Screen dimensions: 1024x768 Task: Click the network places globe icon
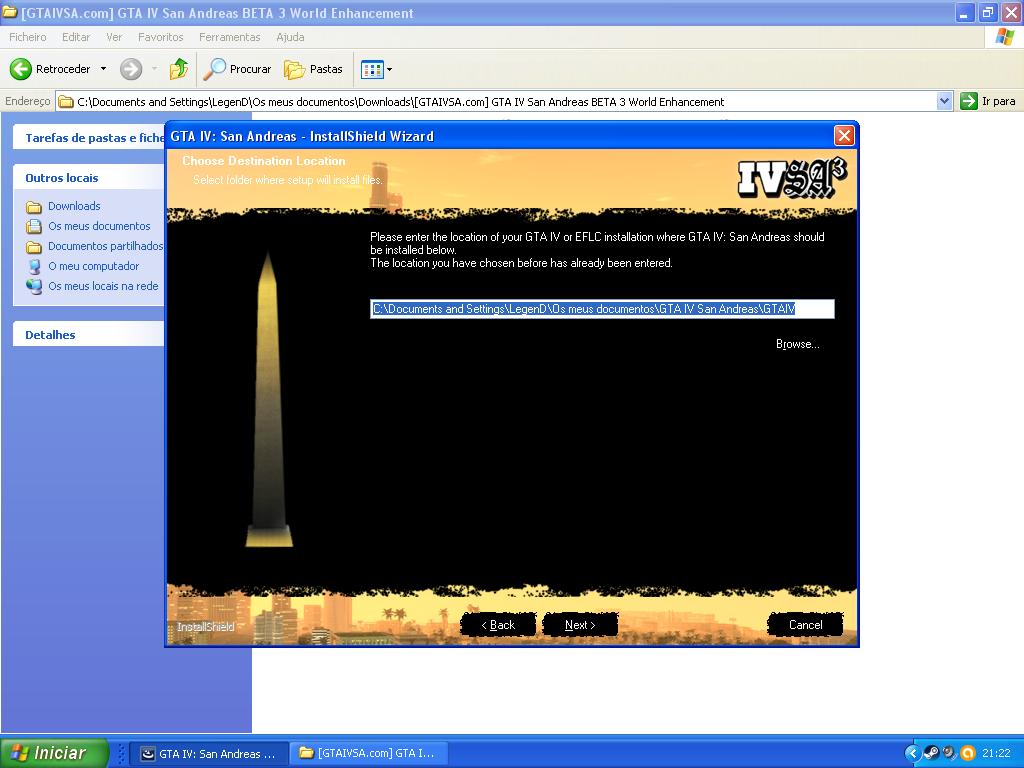click(x=33, y=286)
